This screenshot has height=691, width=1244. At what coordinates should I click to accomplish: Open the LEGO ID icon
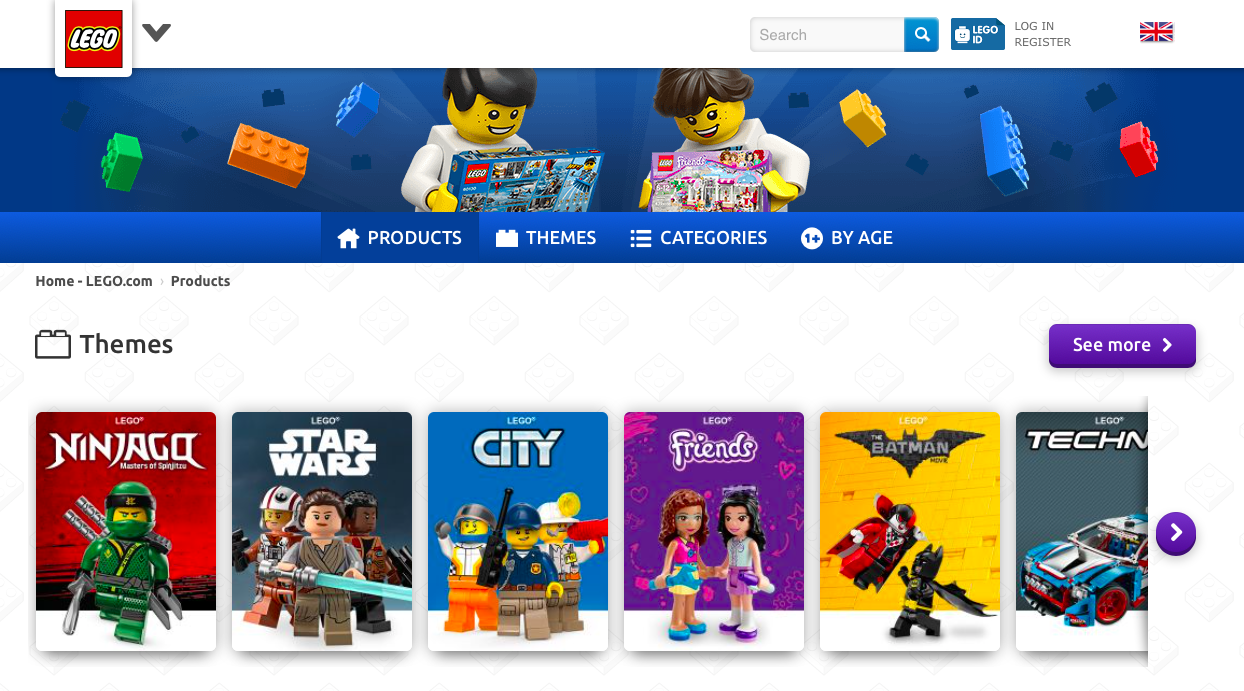click(977, 34)
